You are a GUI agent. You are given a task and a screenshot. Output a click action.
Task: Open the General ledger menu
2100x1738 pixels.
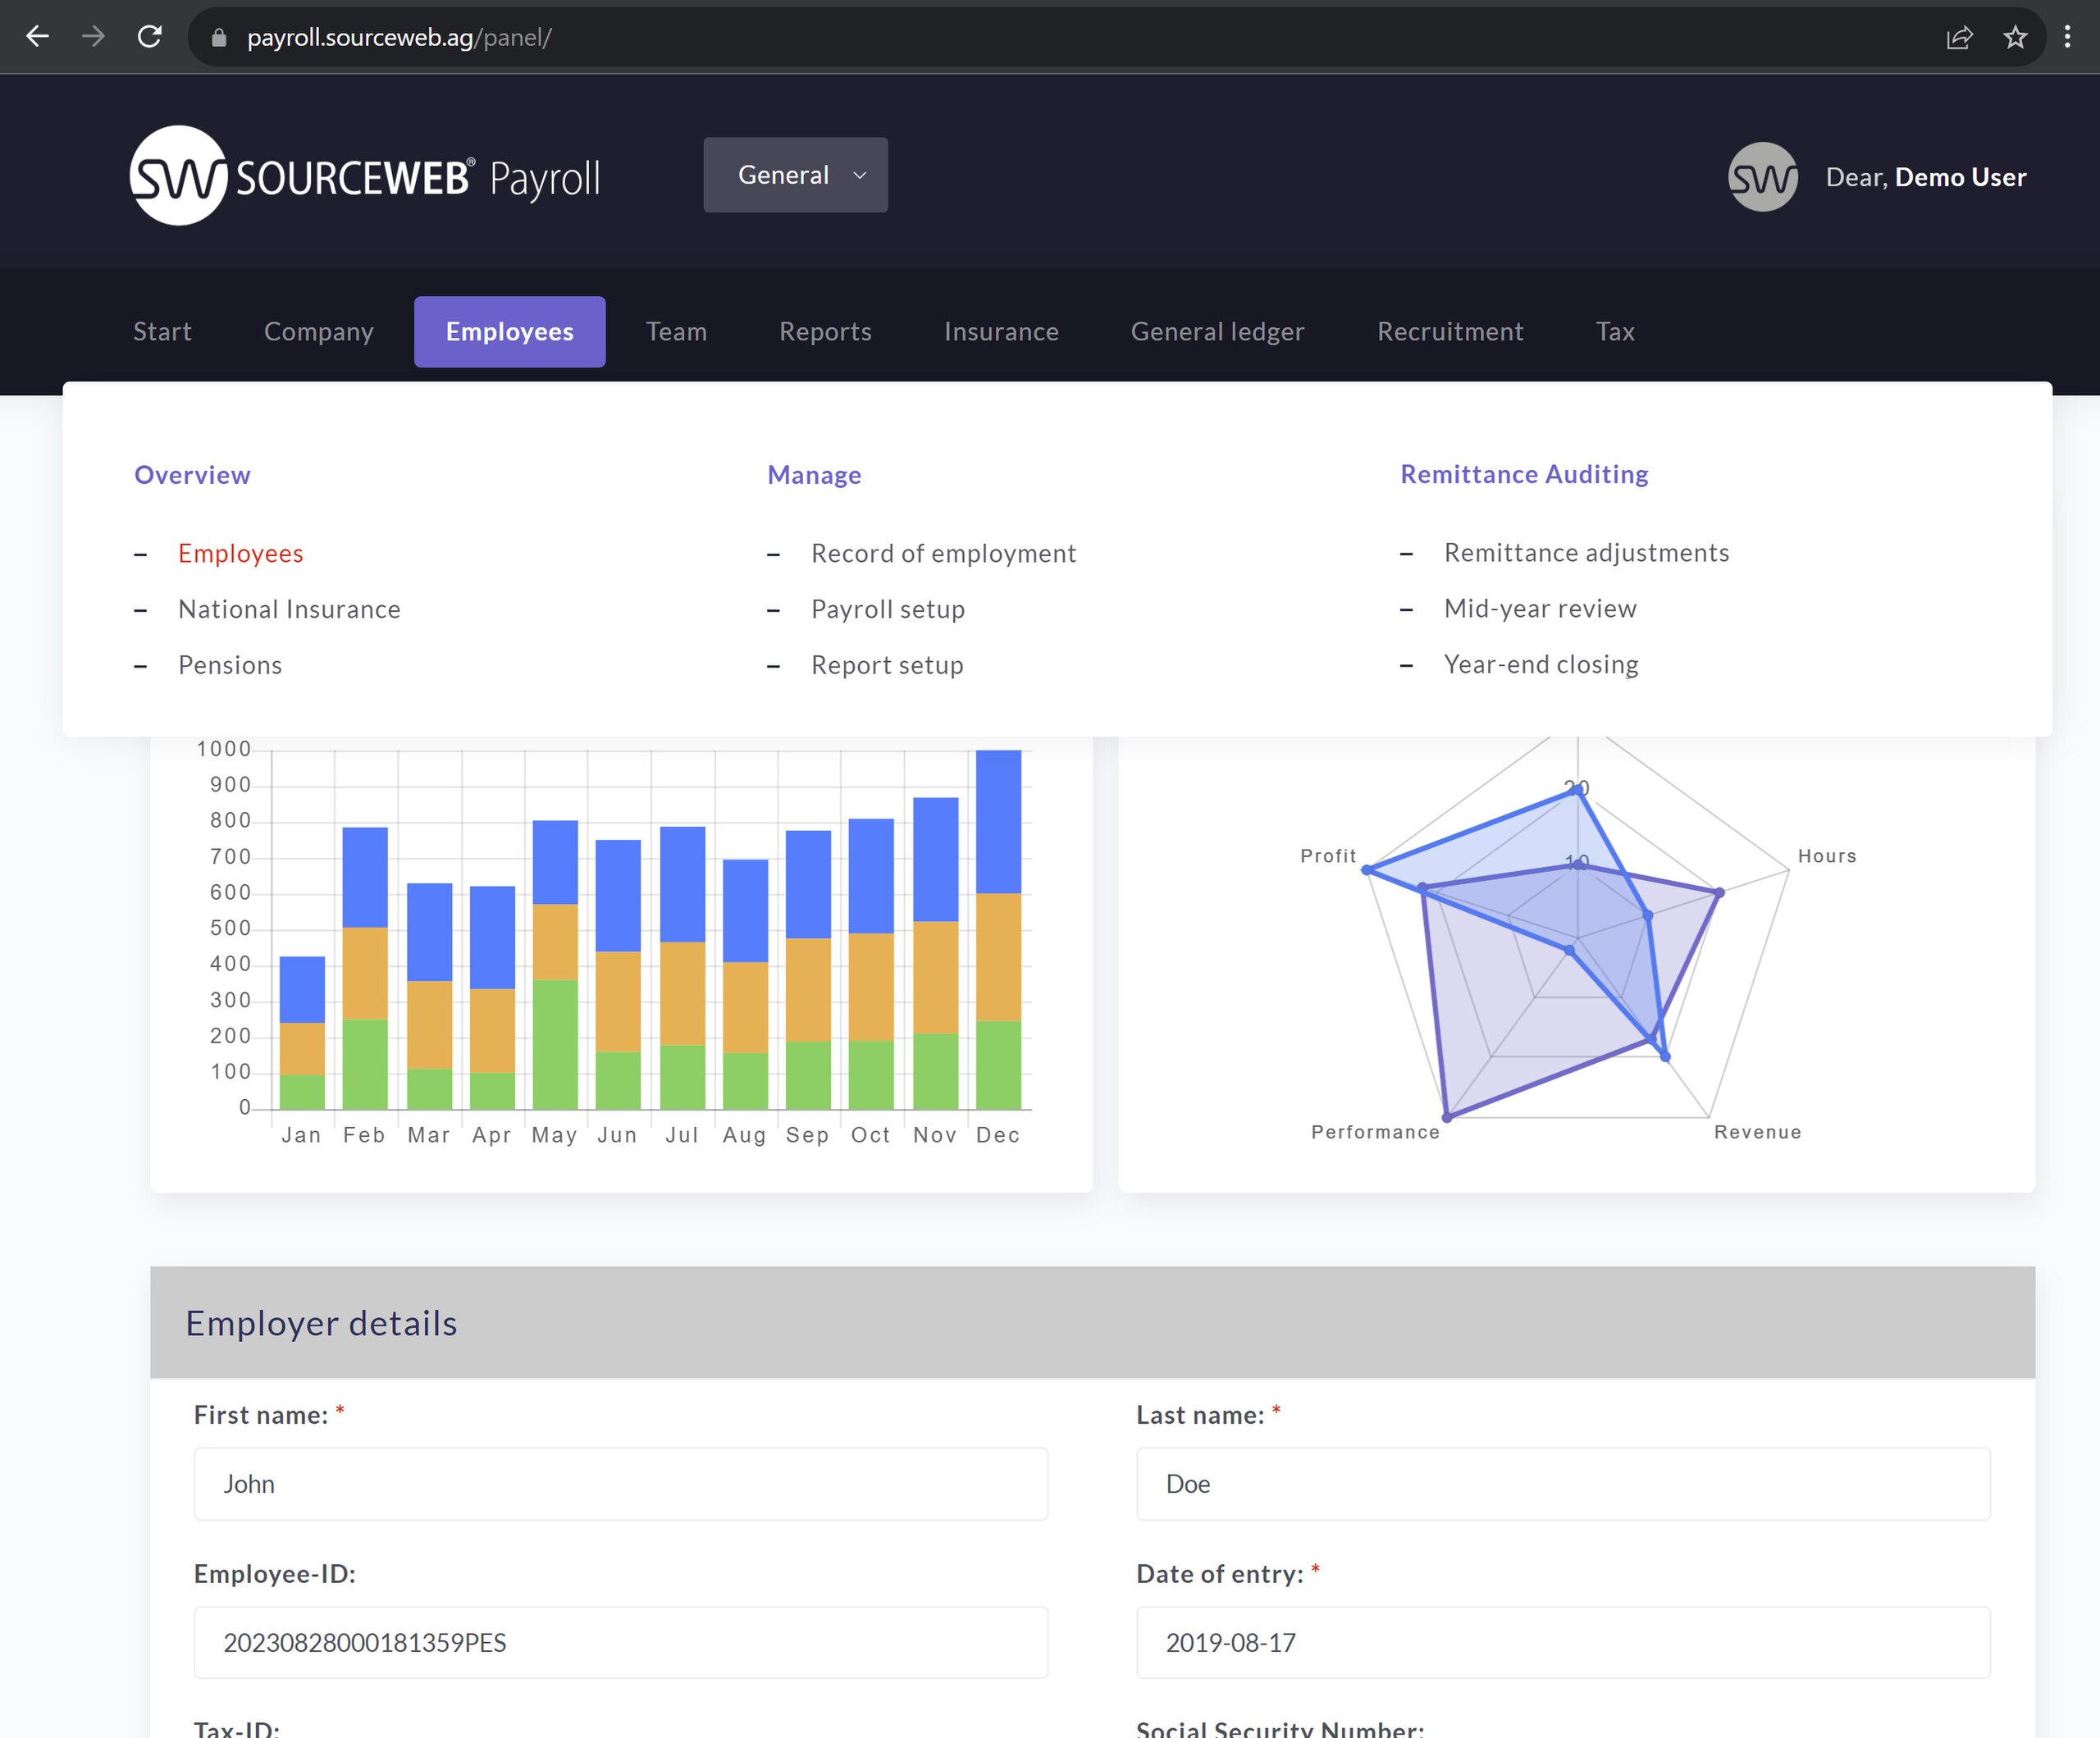pyautogui.click(x=1217, y=332)
